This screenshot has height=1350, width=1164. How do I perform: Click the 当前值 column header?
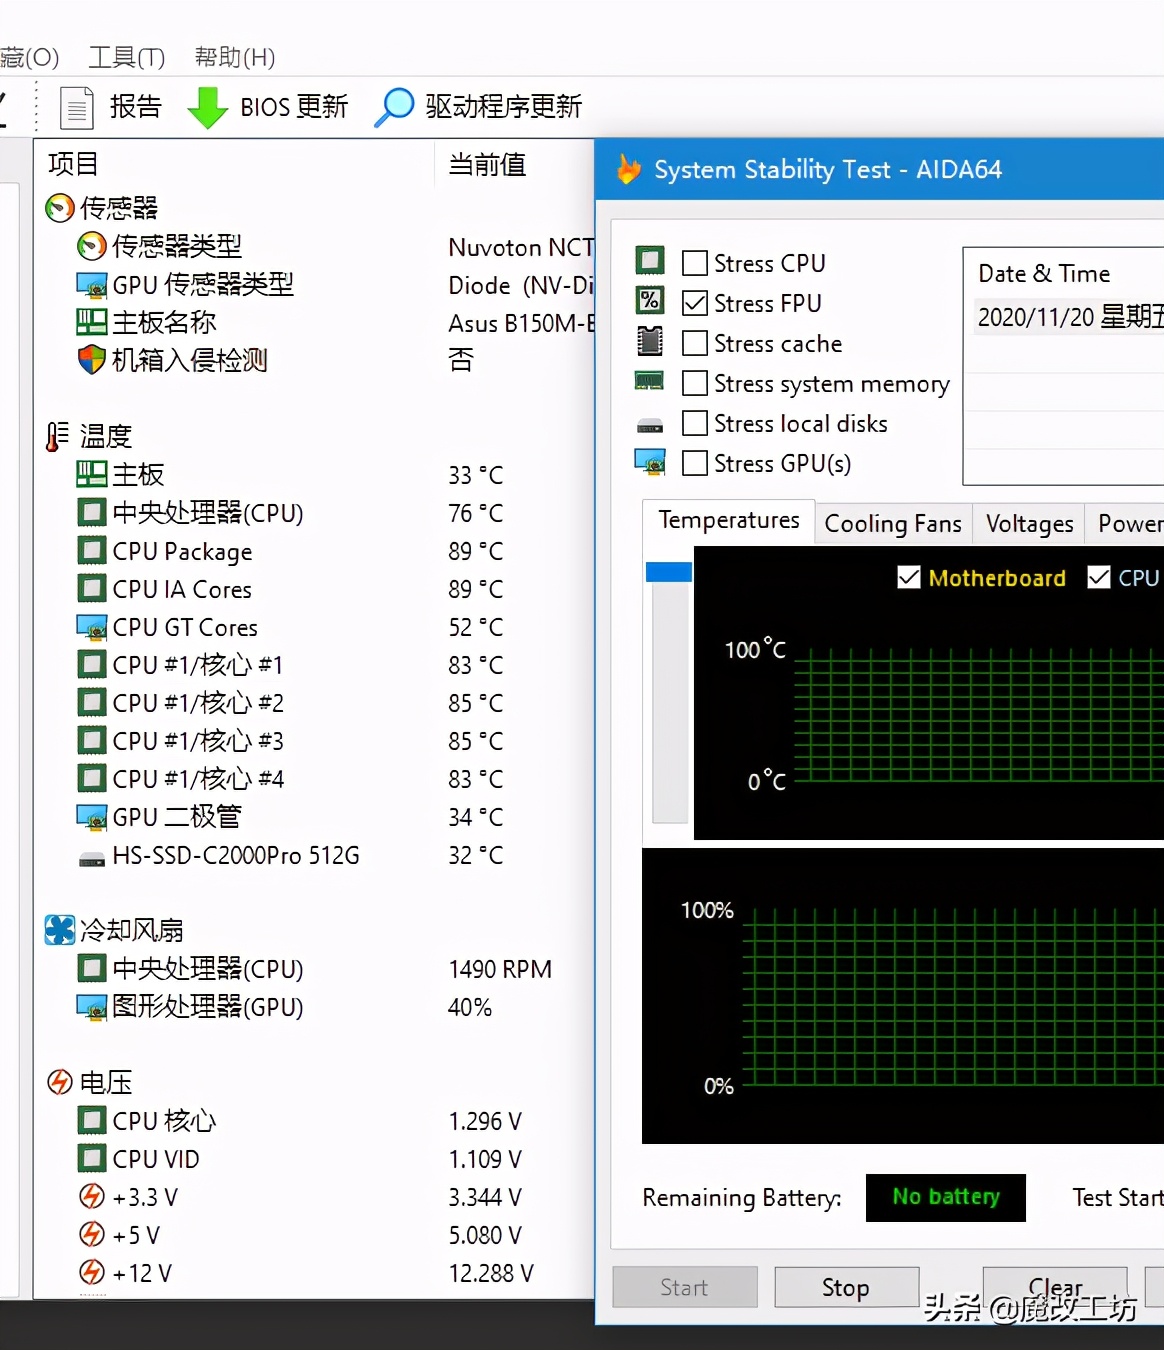tap(487, 164)
